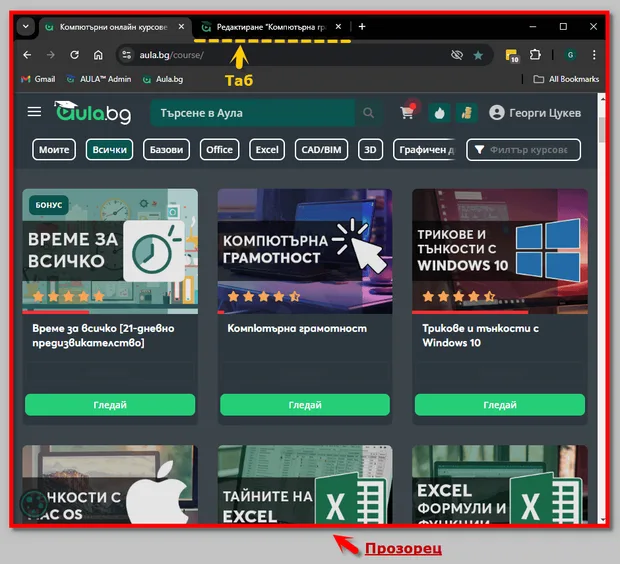The image size is (620, 564).
Task: Toggle the bookmark star for this page
Action: click(x=478, y=55)
